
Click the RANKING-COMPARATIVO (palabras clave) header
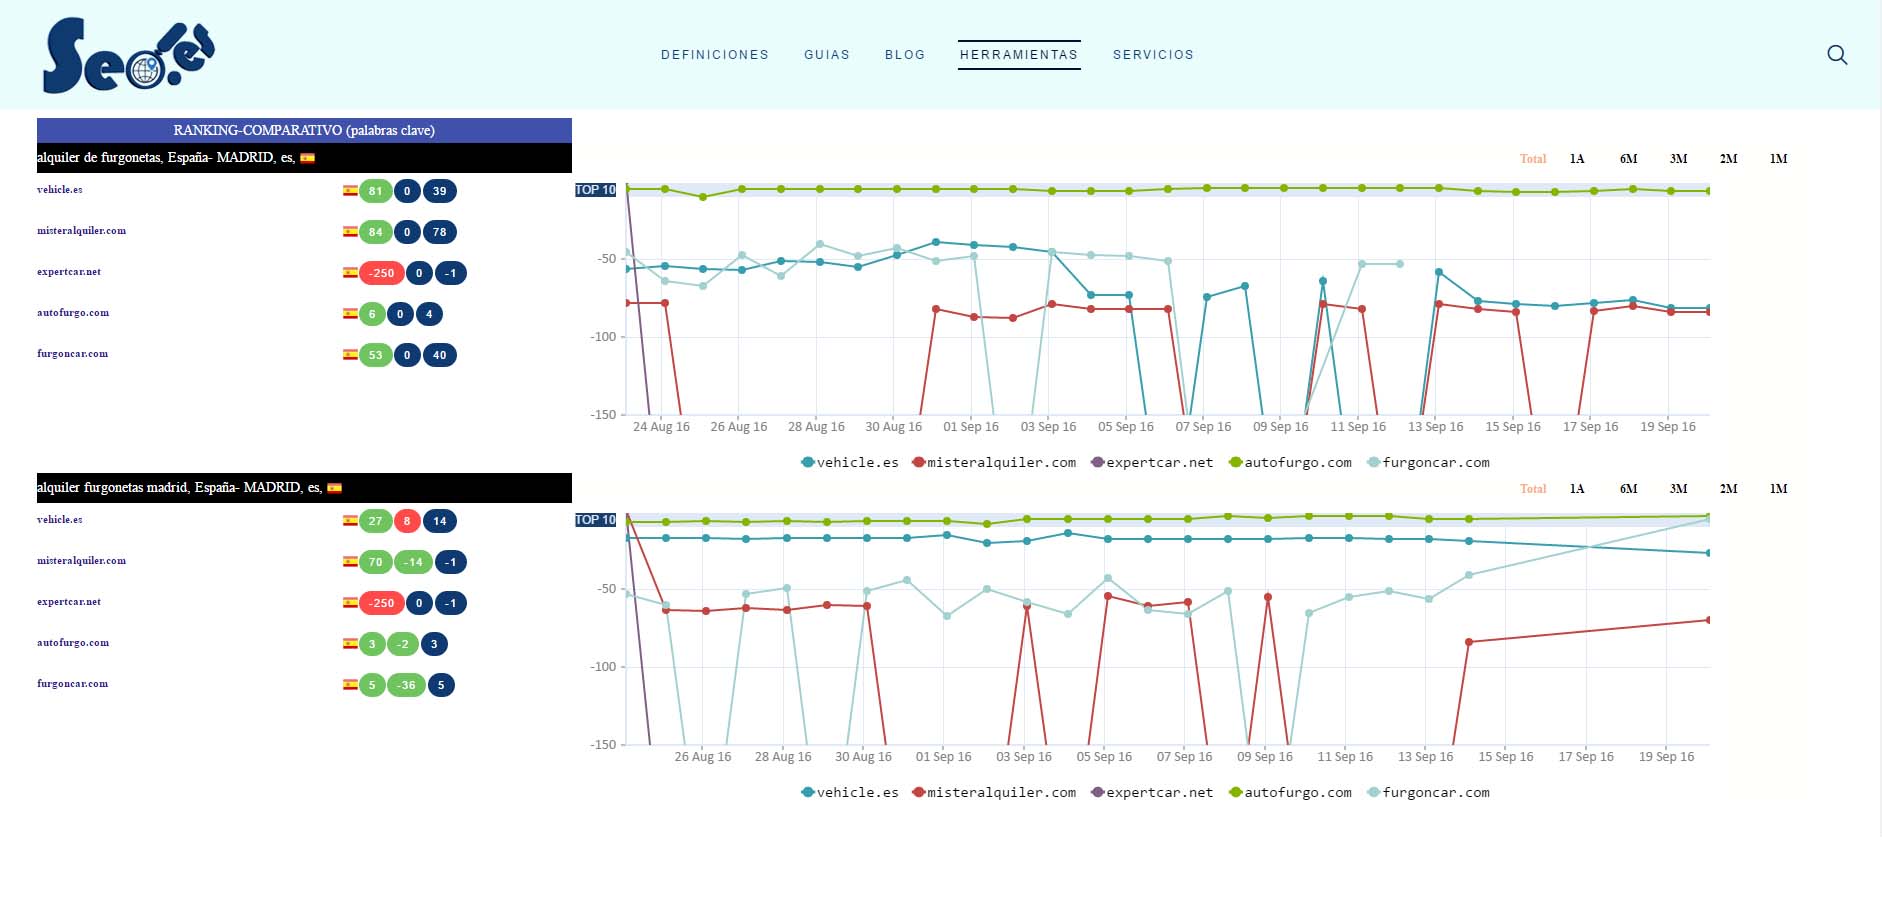click(x=304, y=130)
